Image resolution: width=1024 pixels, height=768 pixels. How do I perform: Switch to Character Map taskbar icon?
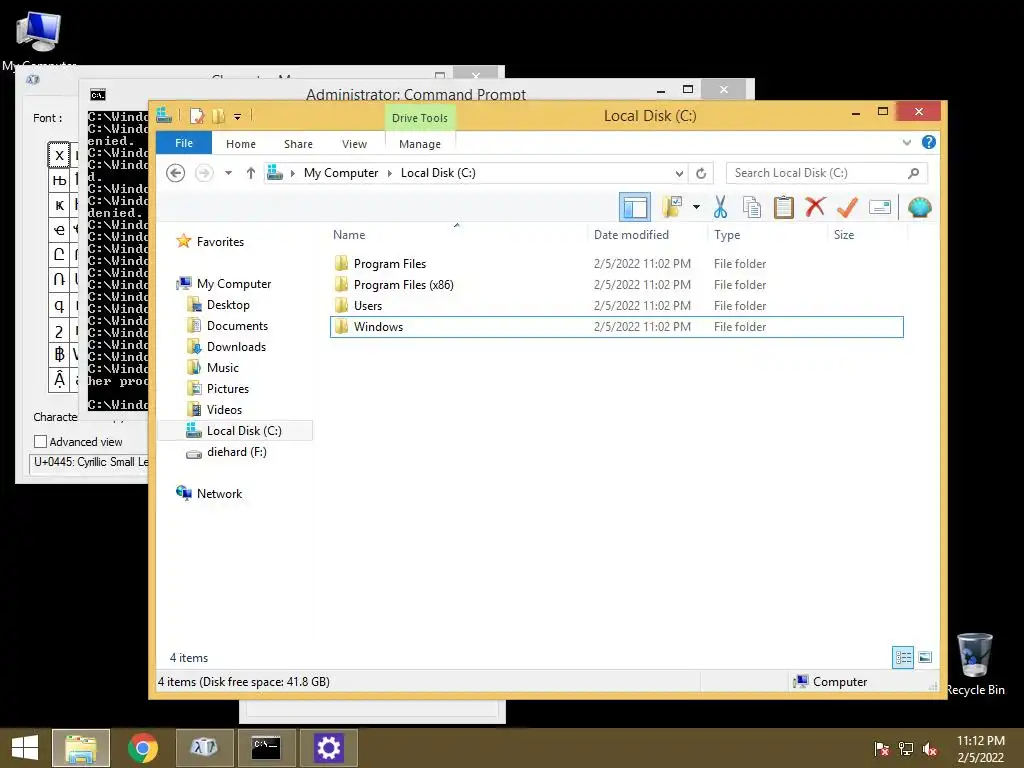(x=205, y=748)
